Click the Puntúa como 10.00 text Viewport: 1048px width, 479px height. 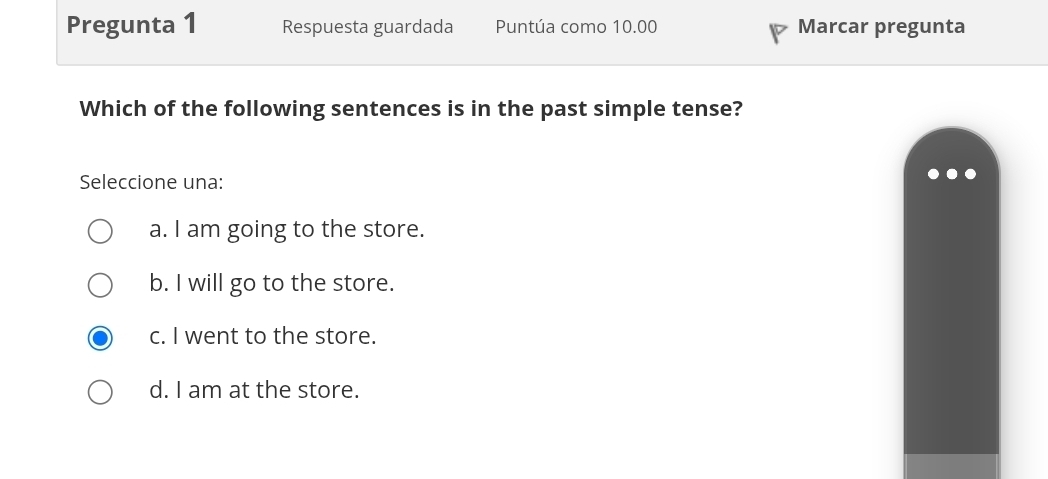[x=576, y=27]
